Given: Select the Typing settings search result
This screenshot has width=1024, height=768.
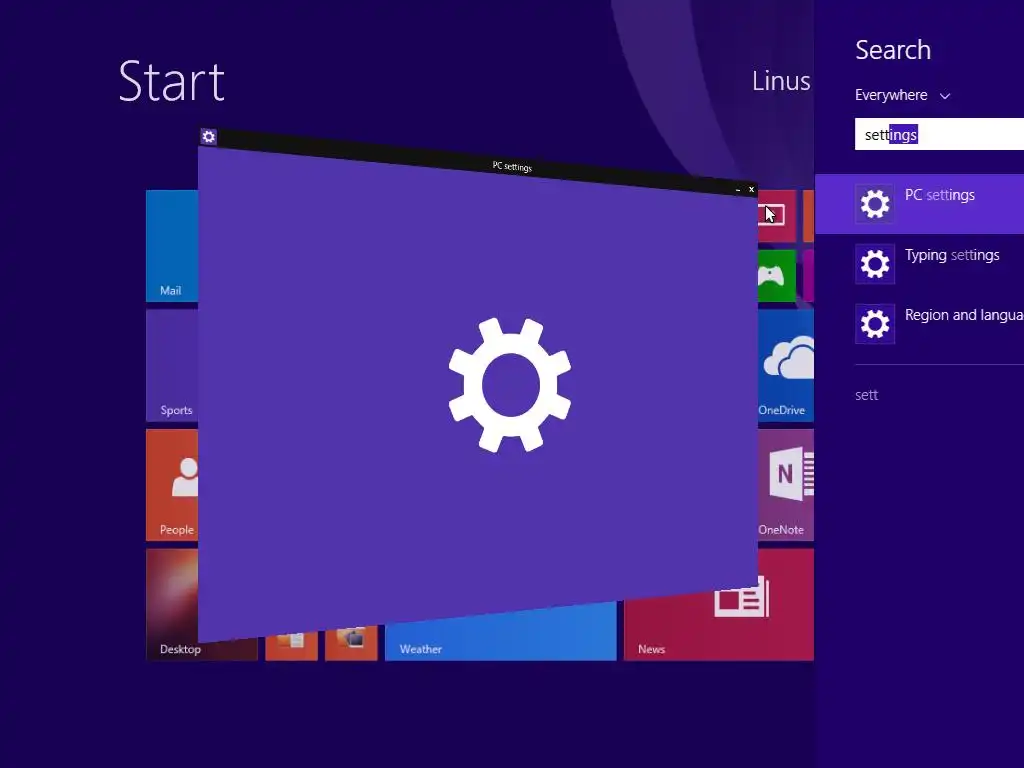Looking at the screenshot, I should coord(920,264).
